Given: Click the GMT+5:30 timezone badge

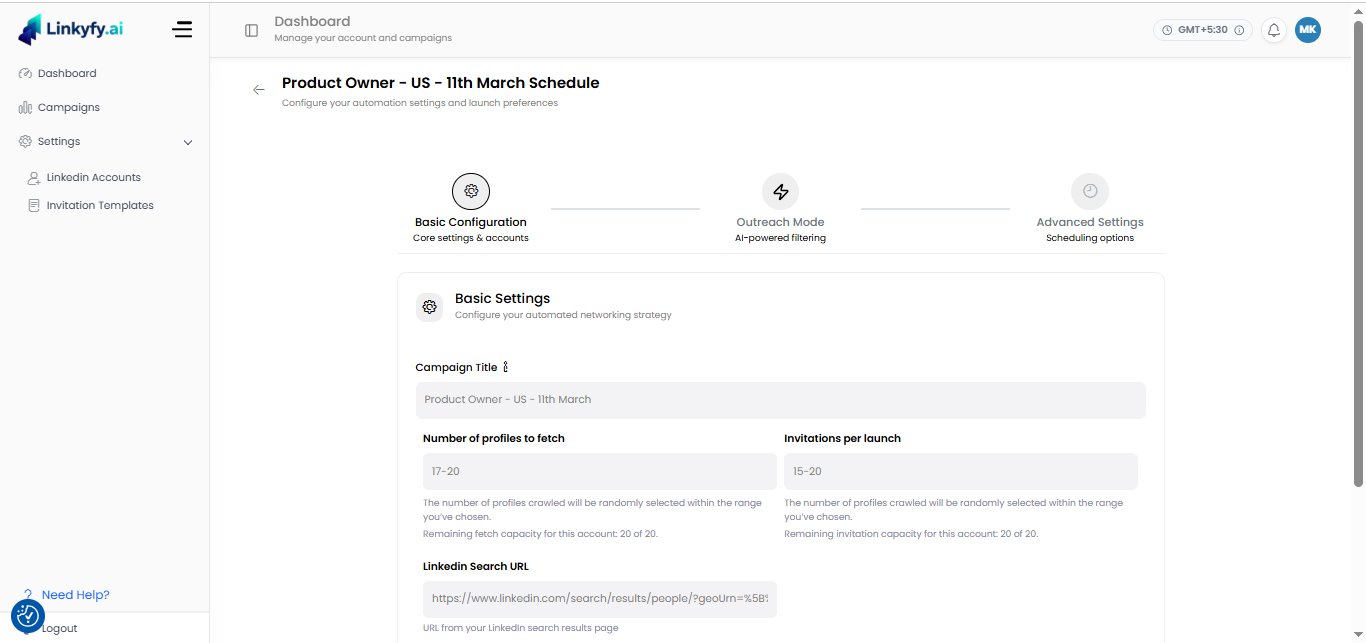Looking at the screenshot, I should [x=1202, y=30].
